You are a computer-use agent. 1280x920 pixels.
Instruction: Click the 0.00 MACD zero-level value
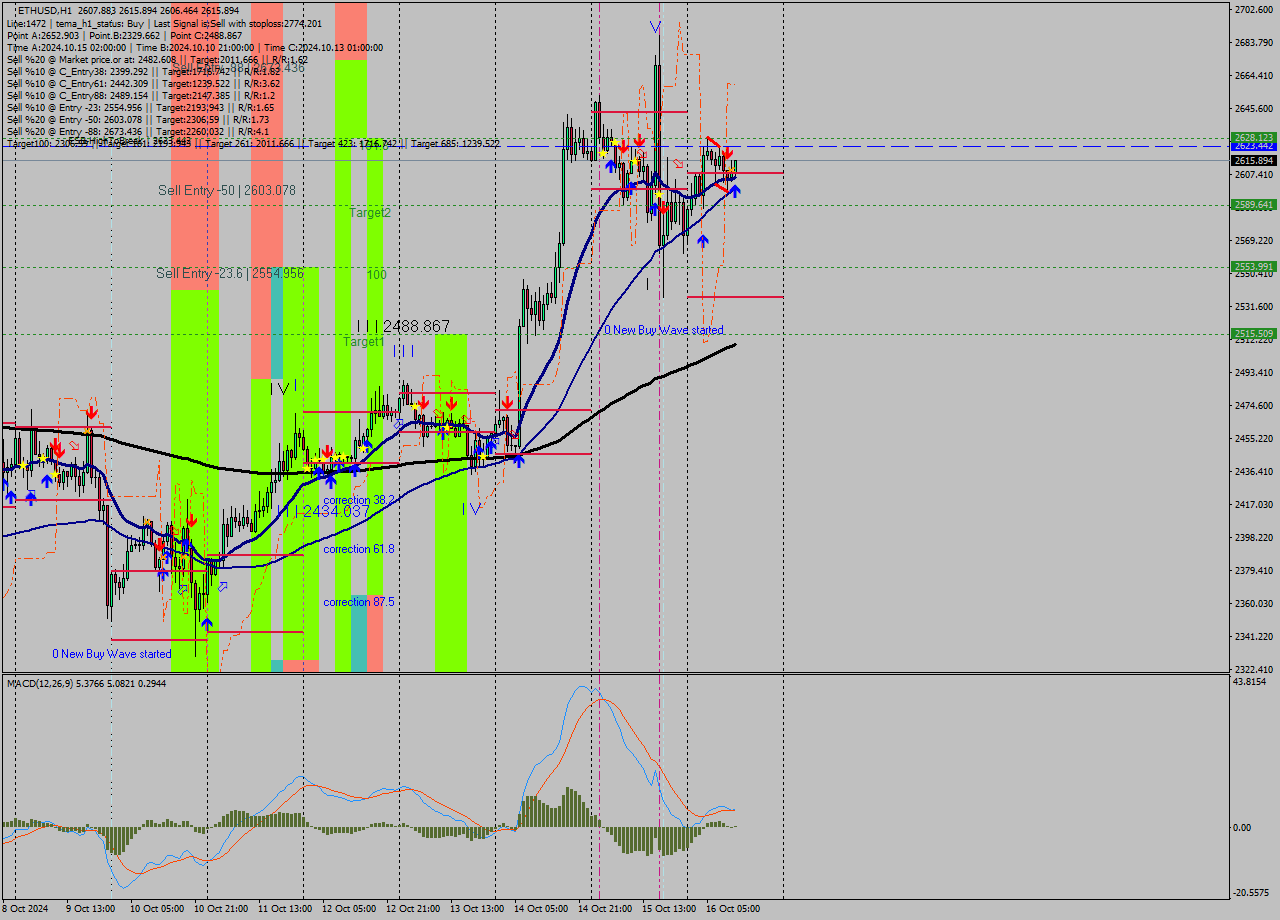click(x=1243, y=827)
